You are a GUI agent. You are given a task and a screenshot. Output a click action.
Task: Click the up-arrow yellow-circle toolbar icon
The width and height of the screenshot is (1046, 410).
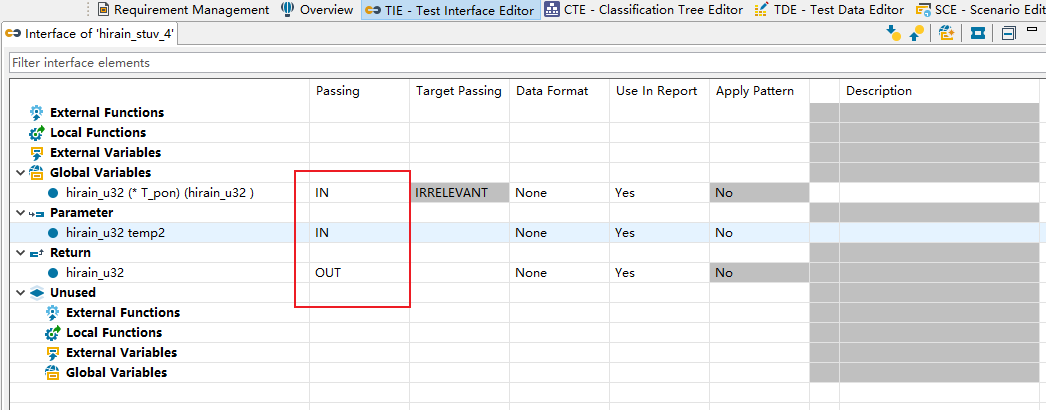(x=917, y=33)
